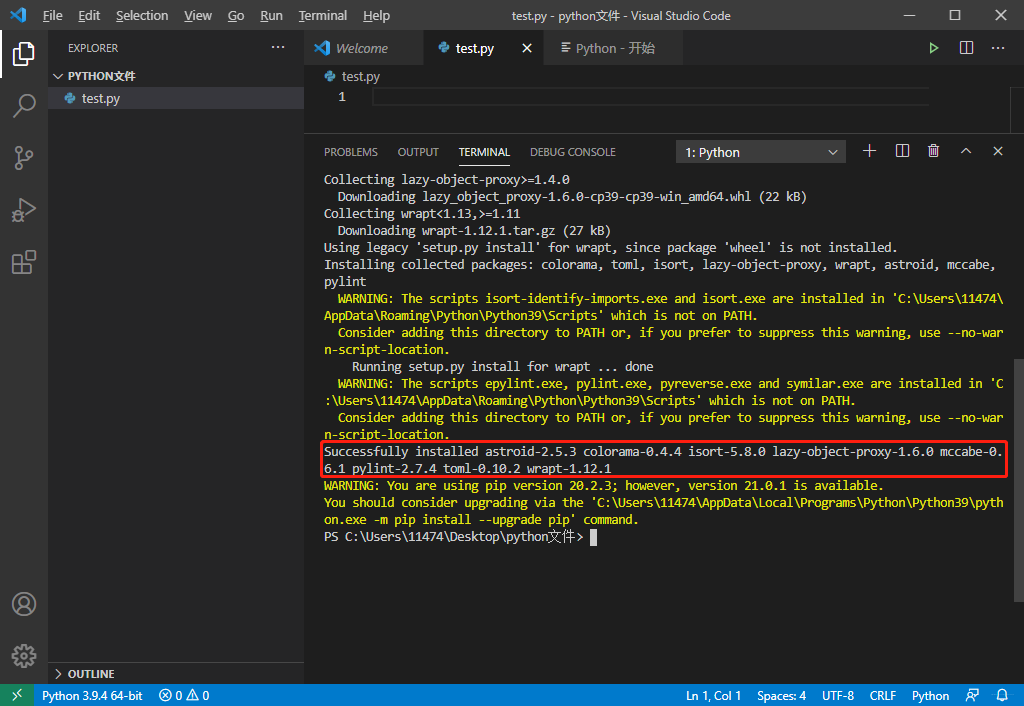Switch to the Welcome tab
This screenshot has height=706, width=1024.
[363, 47]
